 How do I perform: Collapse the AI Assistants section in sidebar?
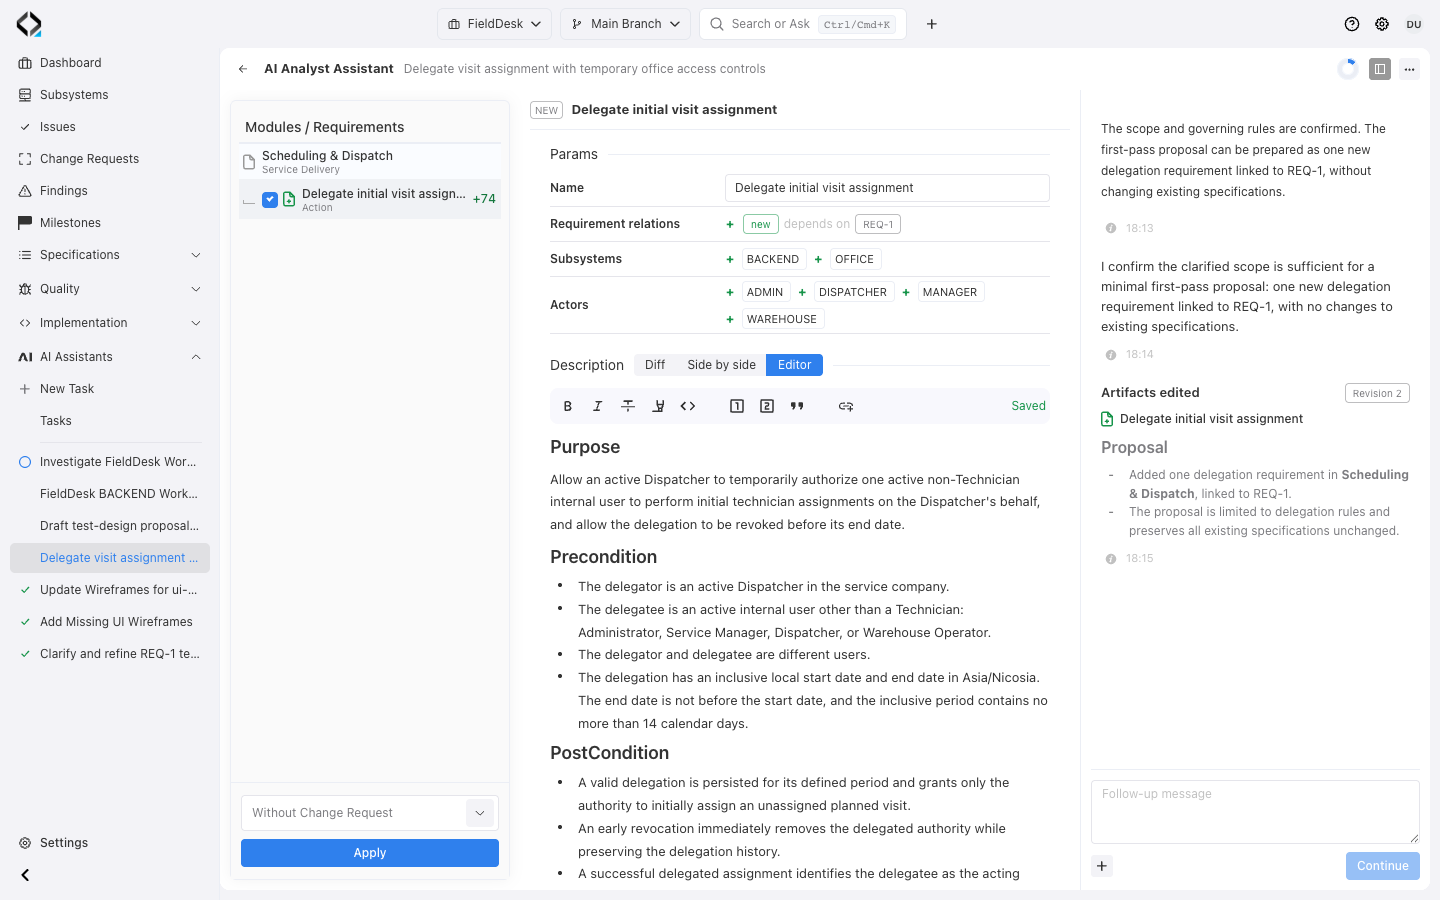[x=110, y=357]
